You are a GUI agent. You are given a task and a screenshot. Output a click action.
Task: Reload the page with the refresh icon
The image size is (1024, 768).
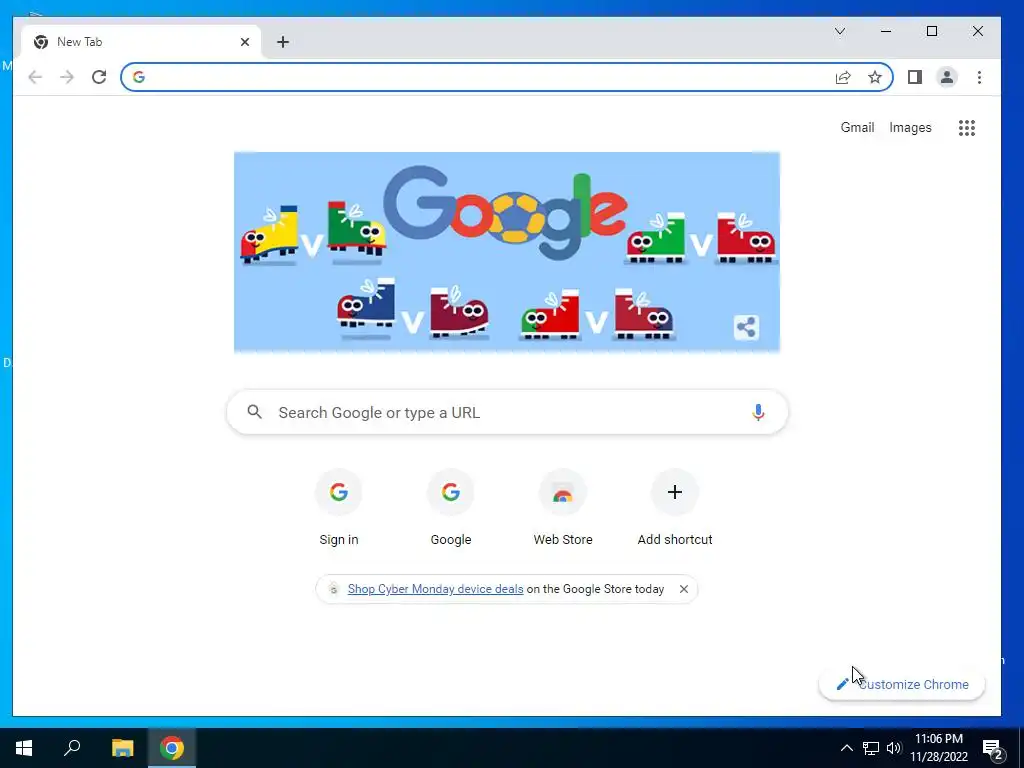pyautogui.click(x=99, y=77)
